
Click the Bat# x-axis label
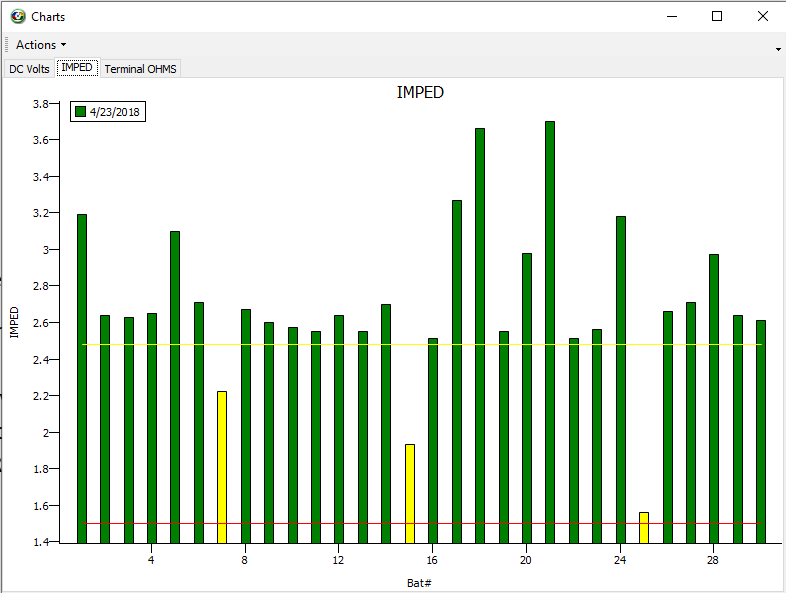tap(419, 582)
